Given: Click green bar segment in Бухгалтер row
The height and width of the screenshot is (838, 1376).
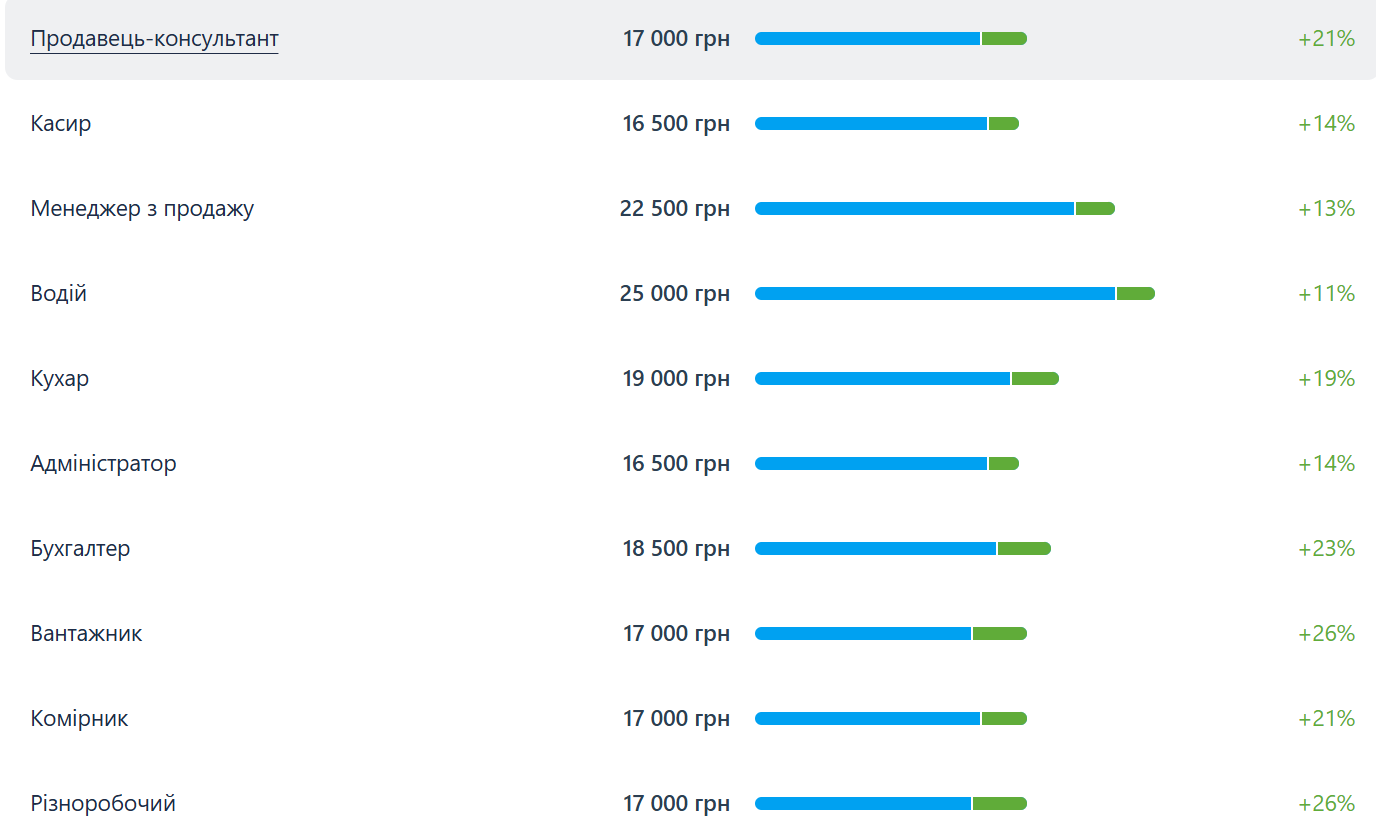Looking at the screenshot, I should coord(1024,549).
